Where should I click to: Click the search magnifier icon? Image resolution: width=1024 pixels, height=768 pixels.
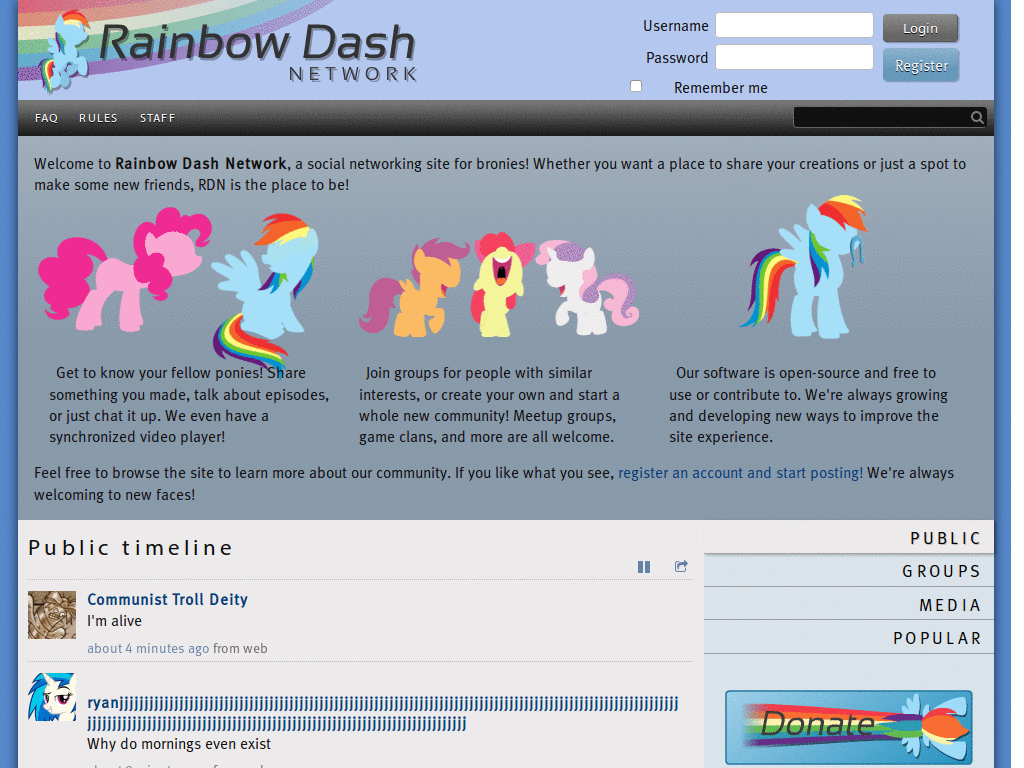tap(977, 118)
